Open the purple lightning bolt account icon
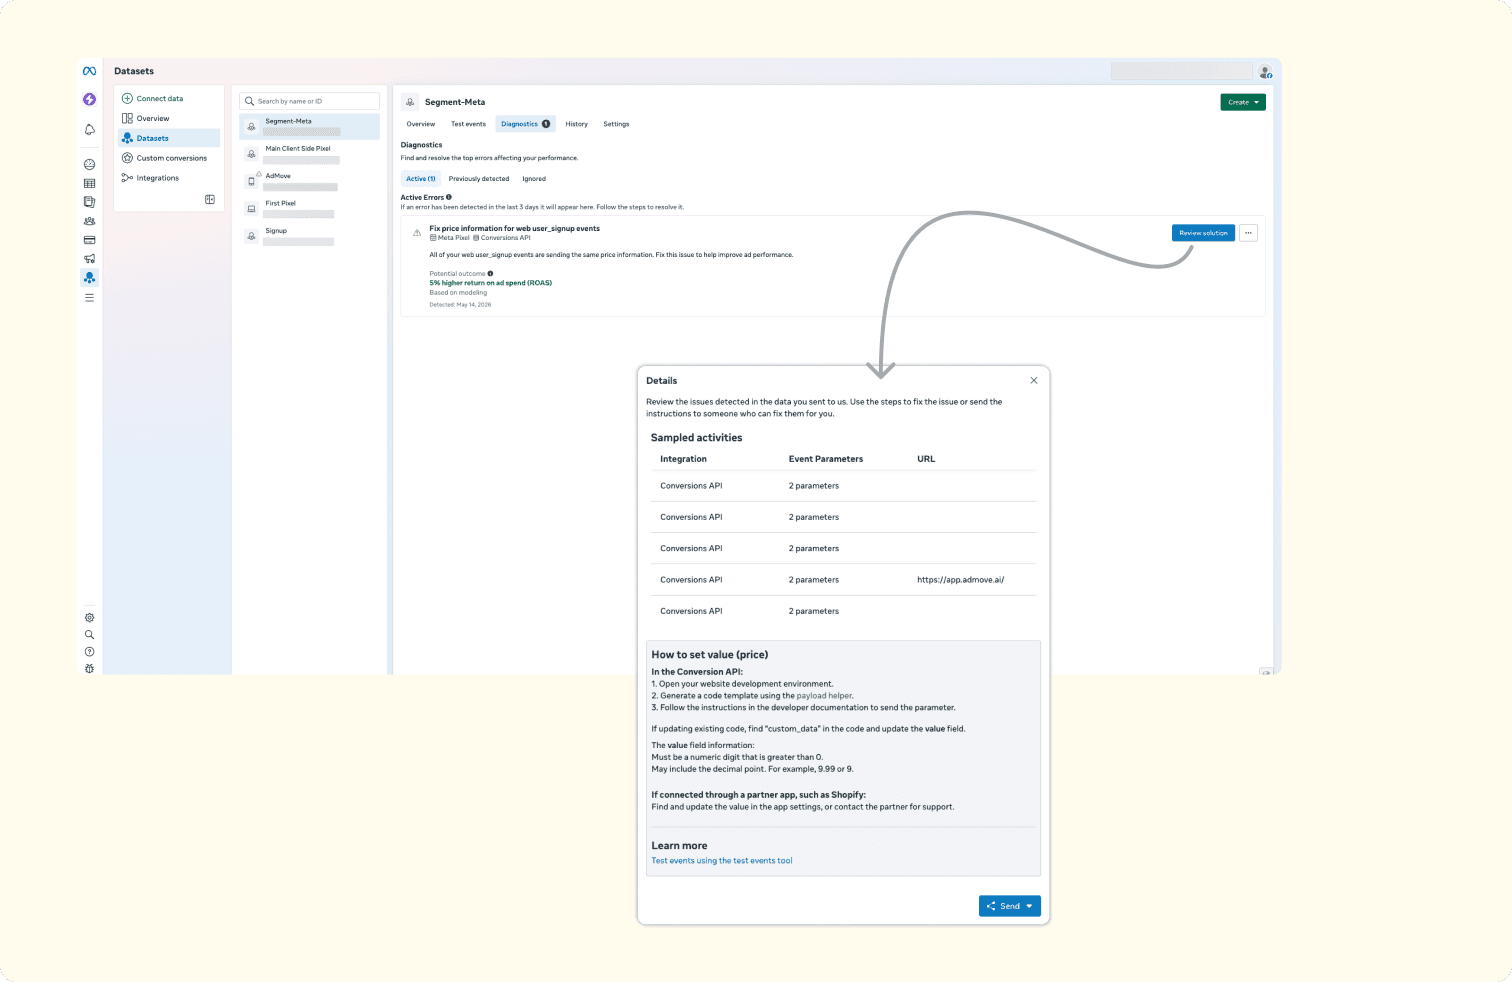This screenshot has width=1512, height=982. [x=89, y=99]
